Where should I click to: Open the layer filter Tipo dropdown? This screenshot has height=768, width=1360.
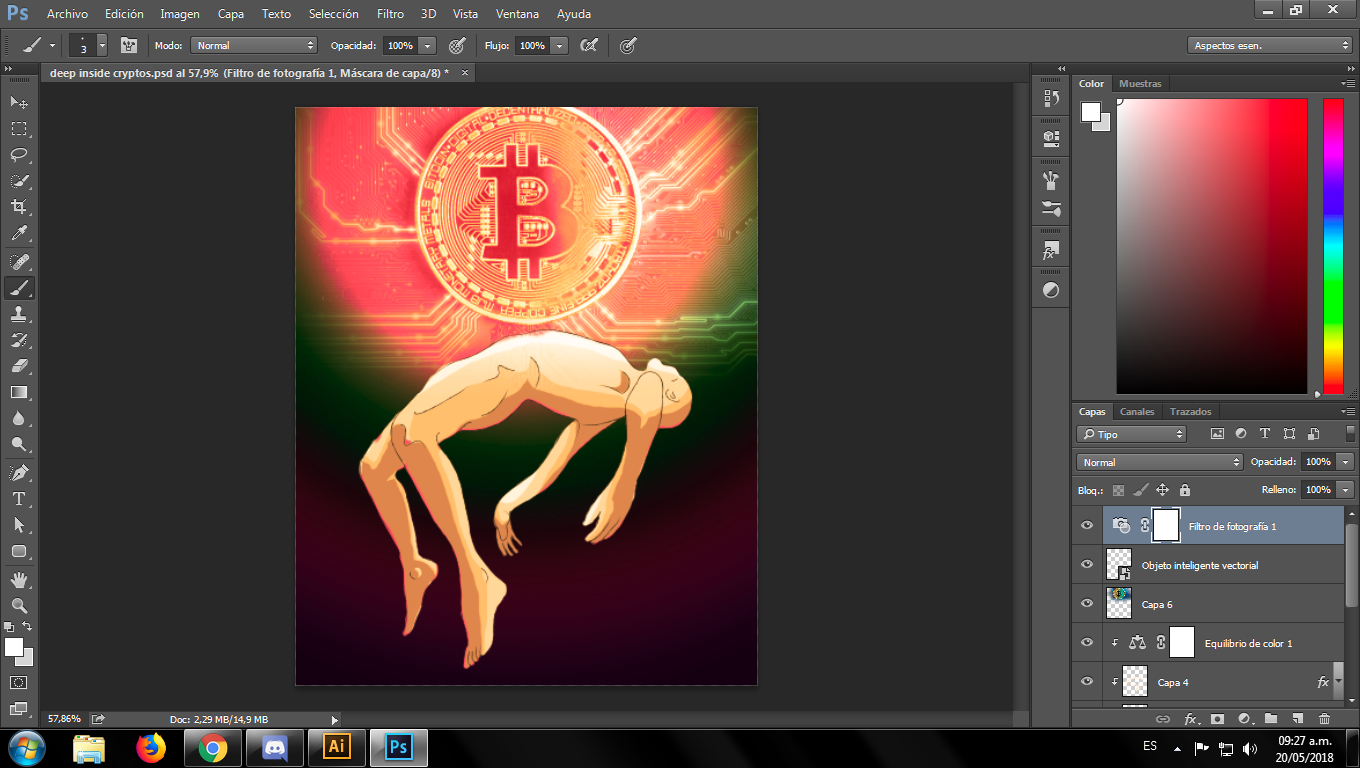(1132, 434)
